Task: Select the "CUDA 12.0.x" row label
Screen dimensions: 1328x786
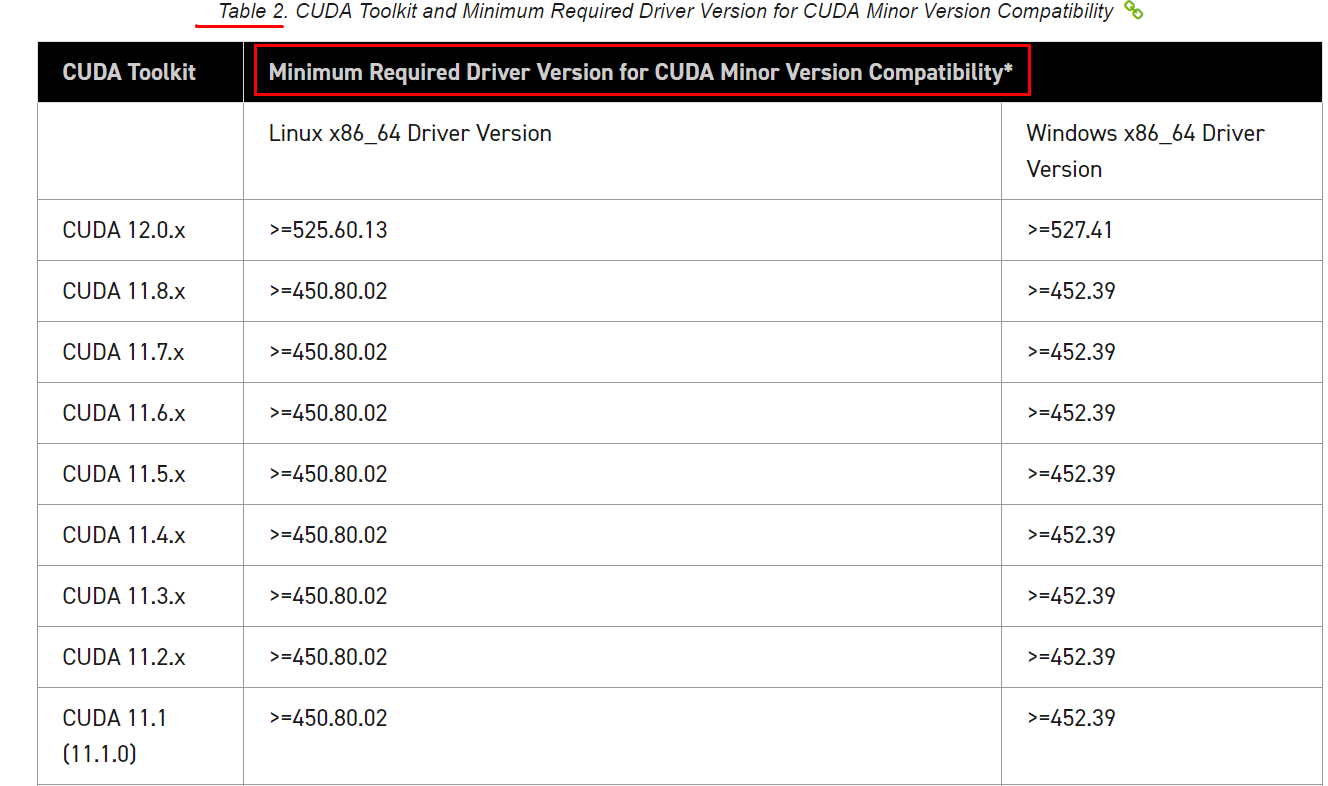Action: pos(124,230)
